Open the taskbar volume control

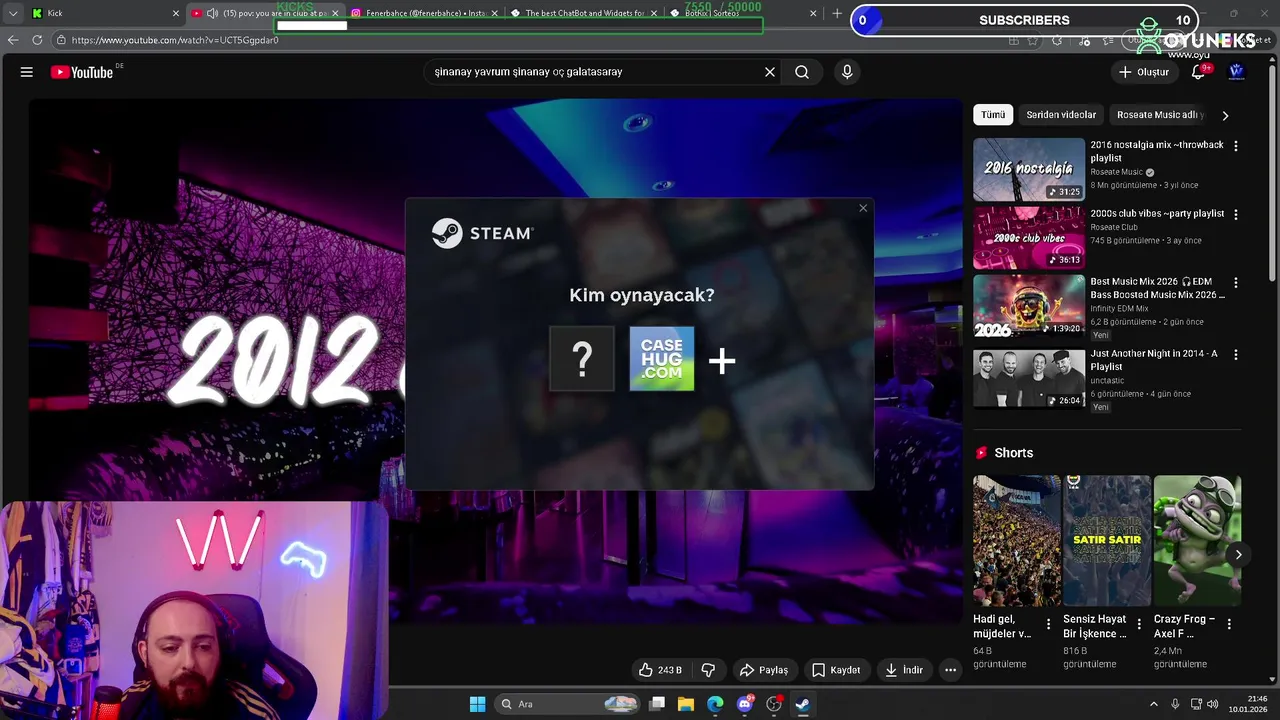(1213, 704)
